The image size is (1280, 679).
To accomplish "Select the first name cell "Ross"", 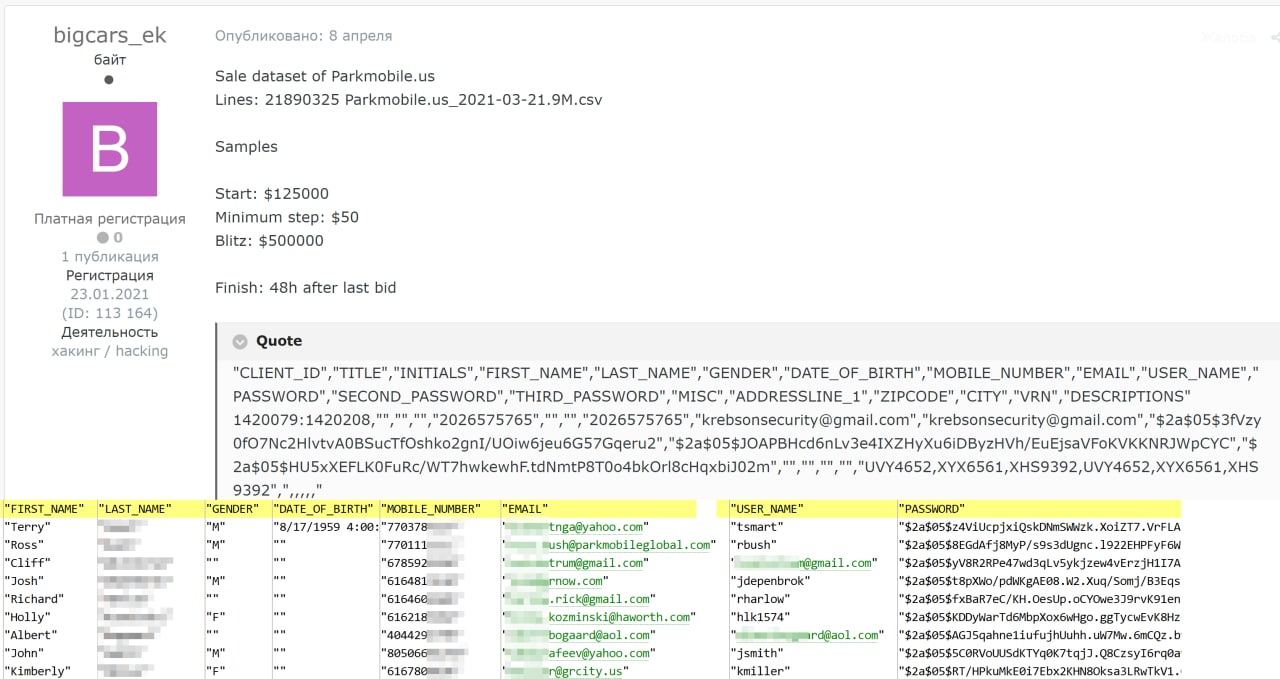I will (x=24, y=545).
